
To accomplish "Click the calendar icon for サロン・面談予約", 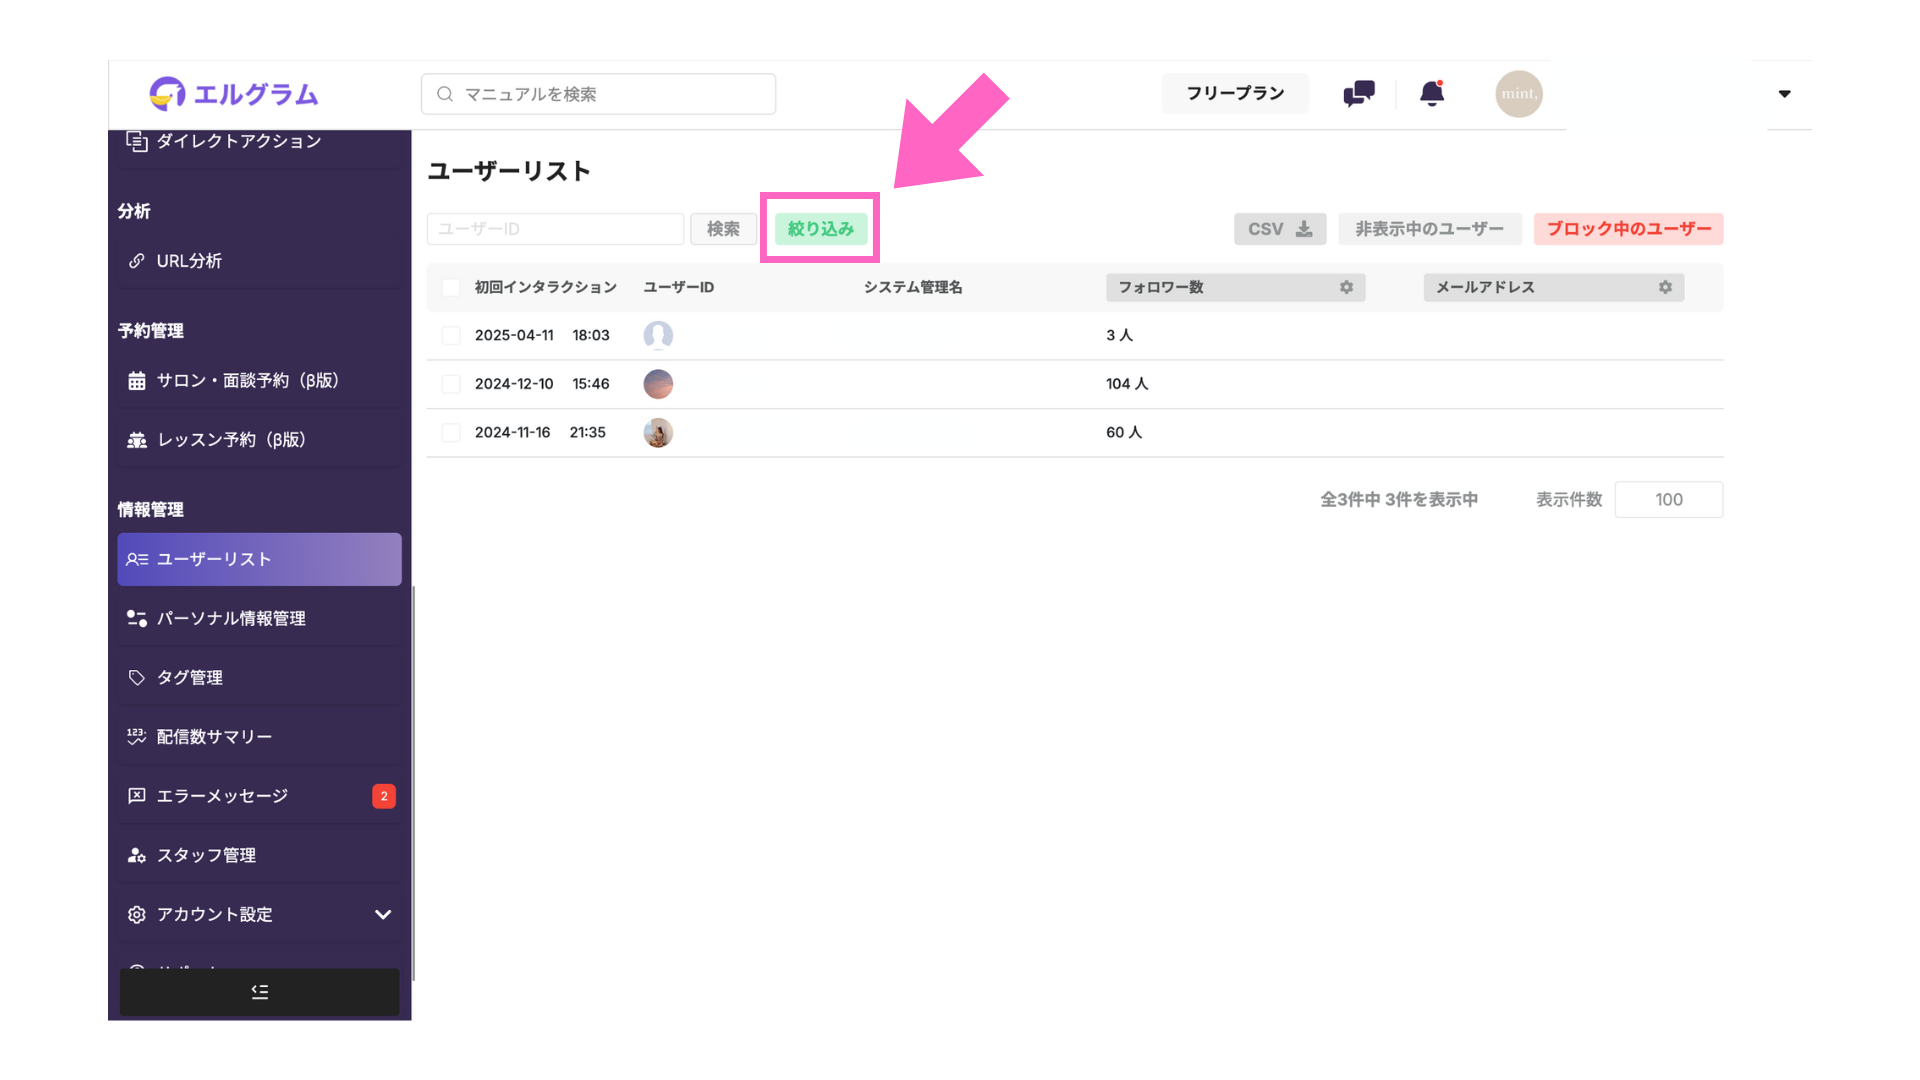I will 137,381.
